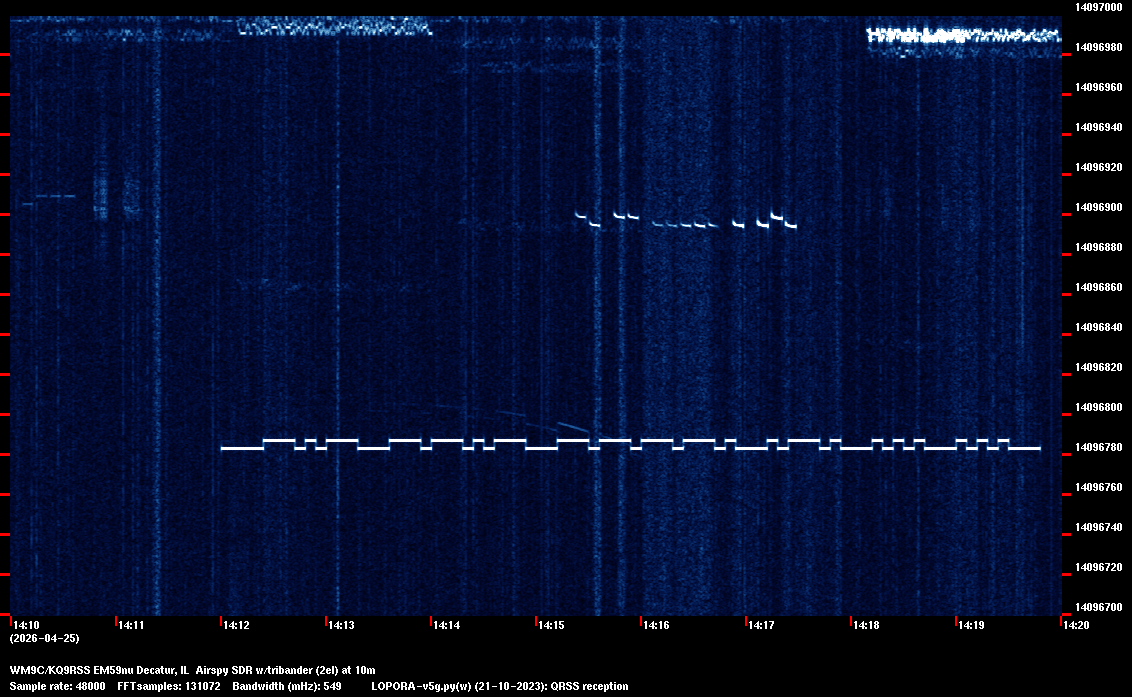Click the 14096780 frequency scale label
The width and height of the screenshot is (1132, 697).
tap(1097, 448)
